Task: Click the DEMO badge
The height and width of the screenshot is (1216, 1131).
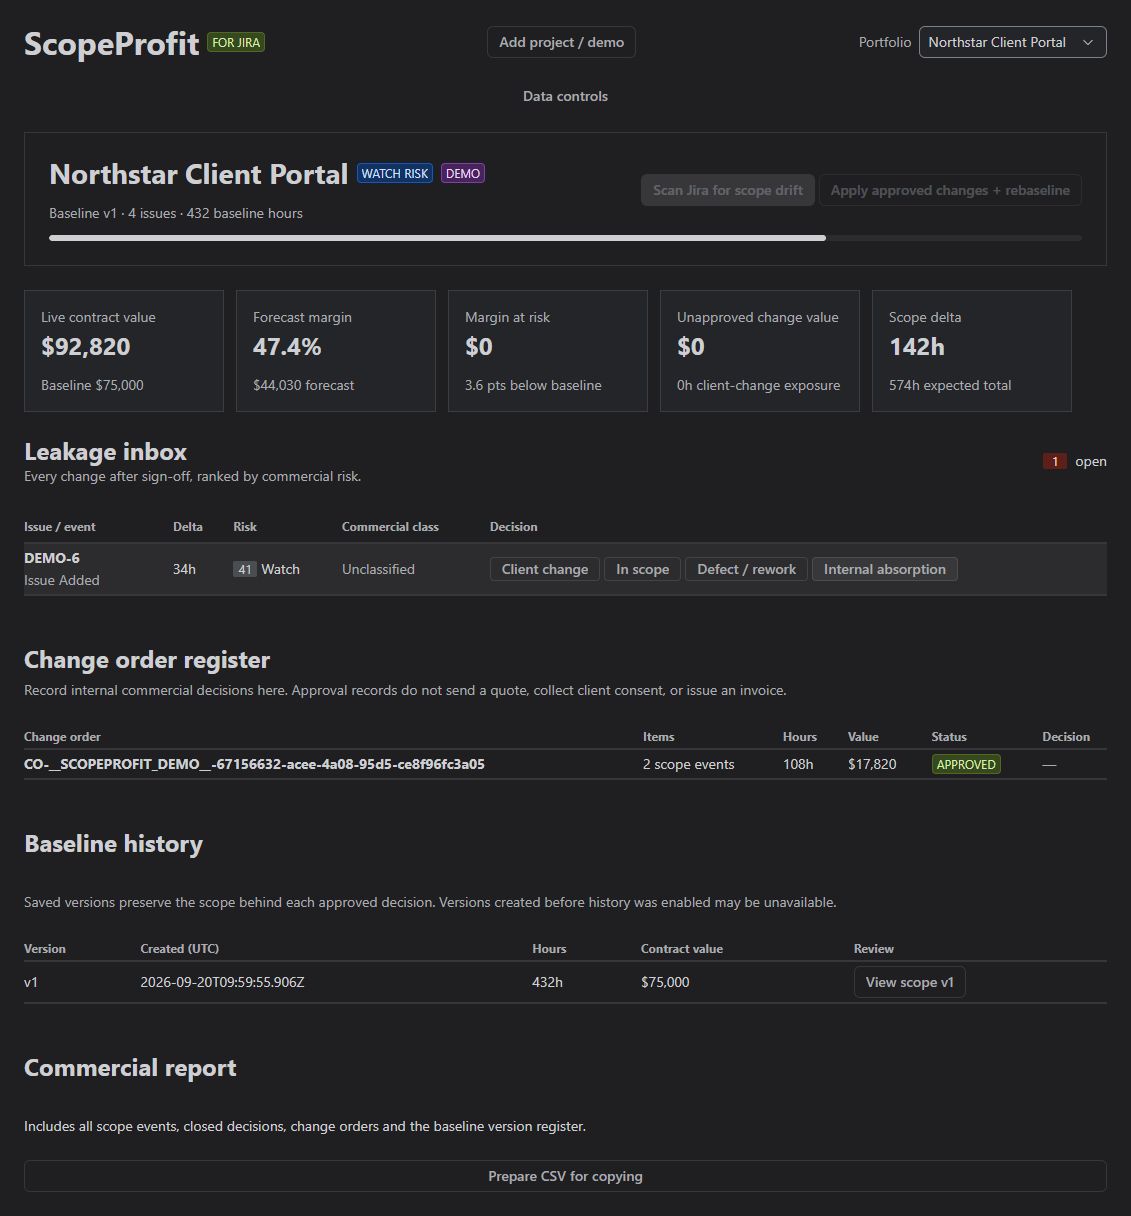Action: coord(463,173)
